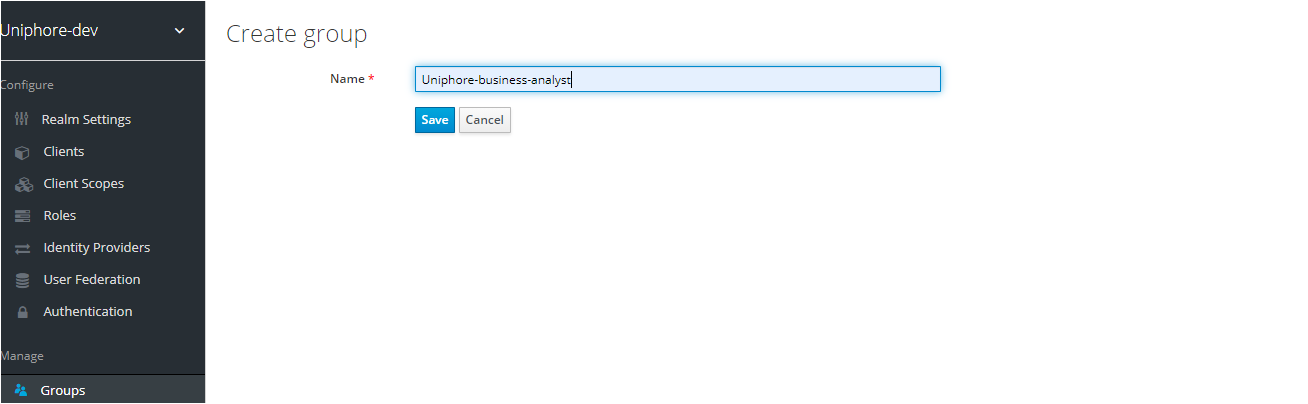Click the Roles list icon
The height and width of the screenshot is (404, 1308).
(x=22, y=216)
